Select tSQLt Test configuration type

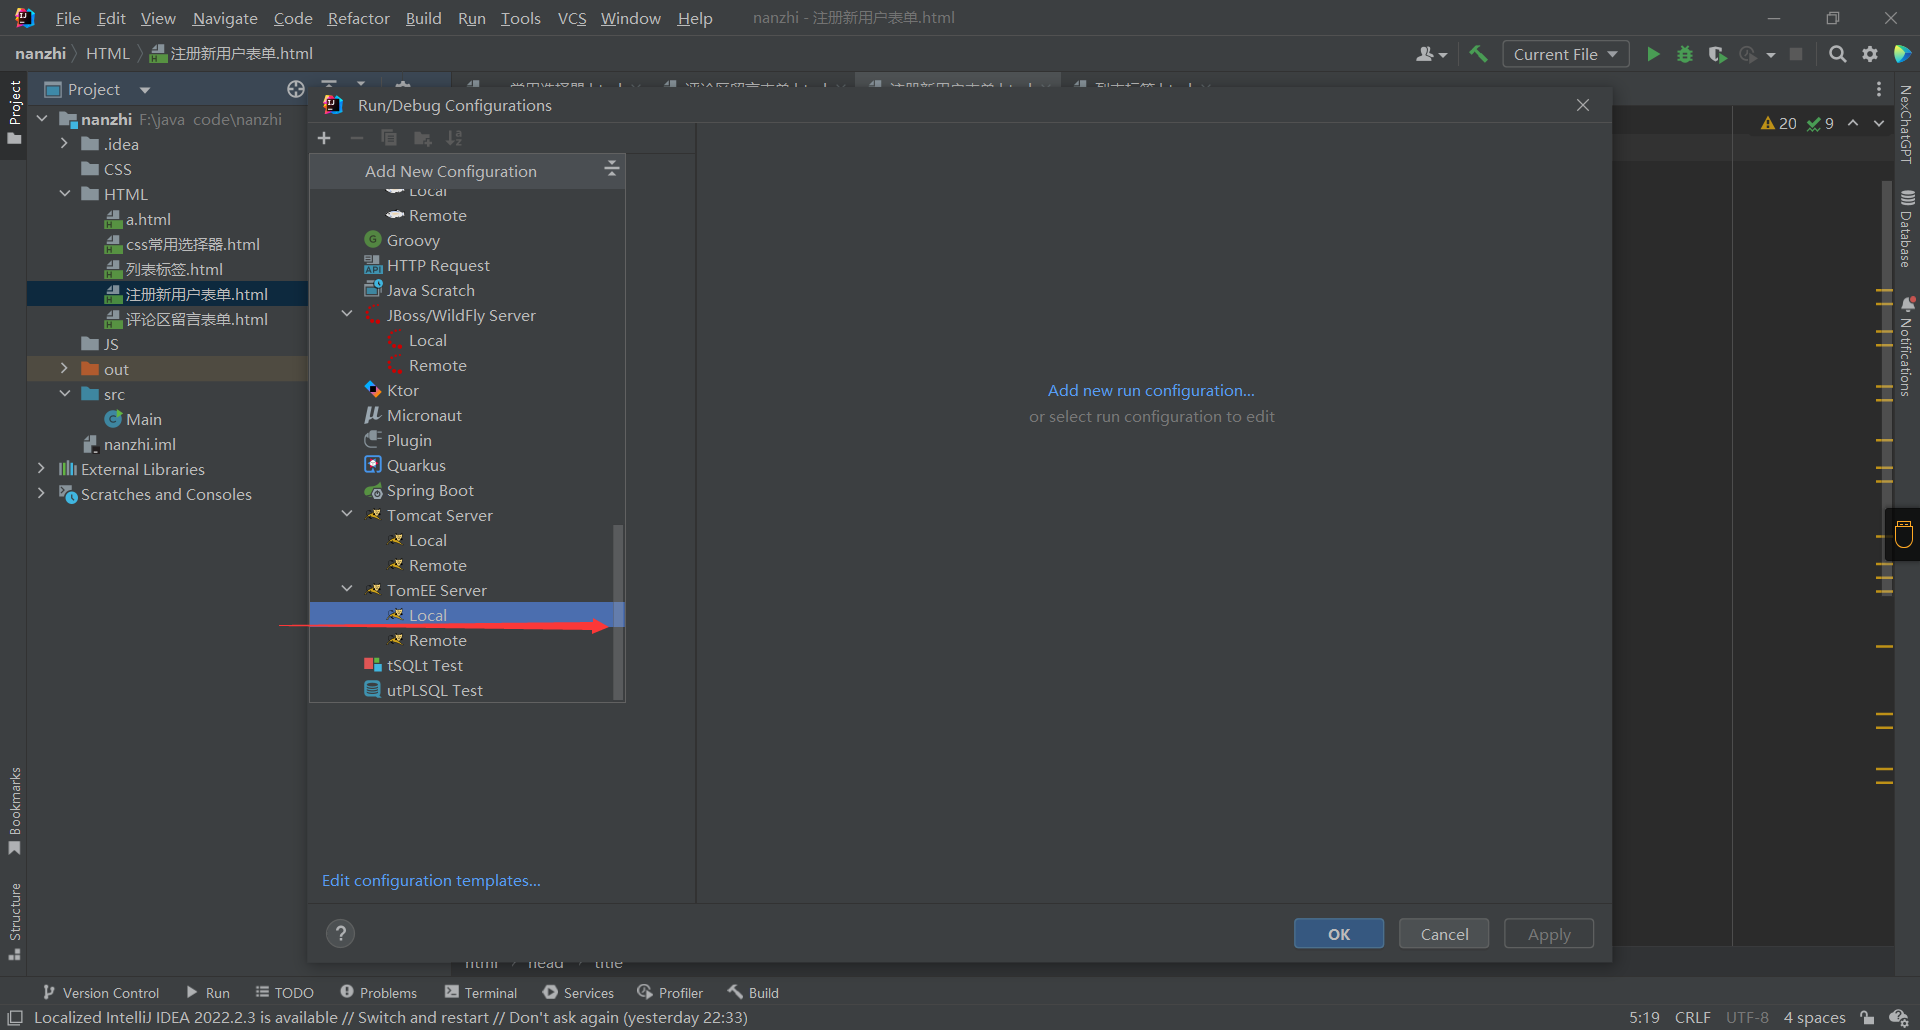click(413, 665)
